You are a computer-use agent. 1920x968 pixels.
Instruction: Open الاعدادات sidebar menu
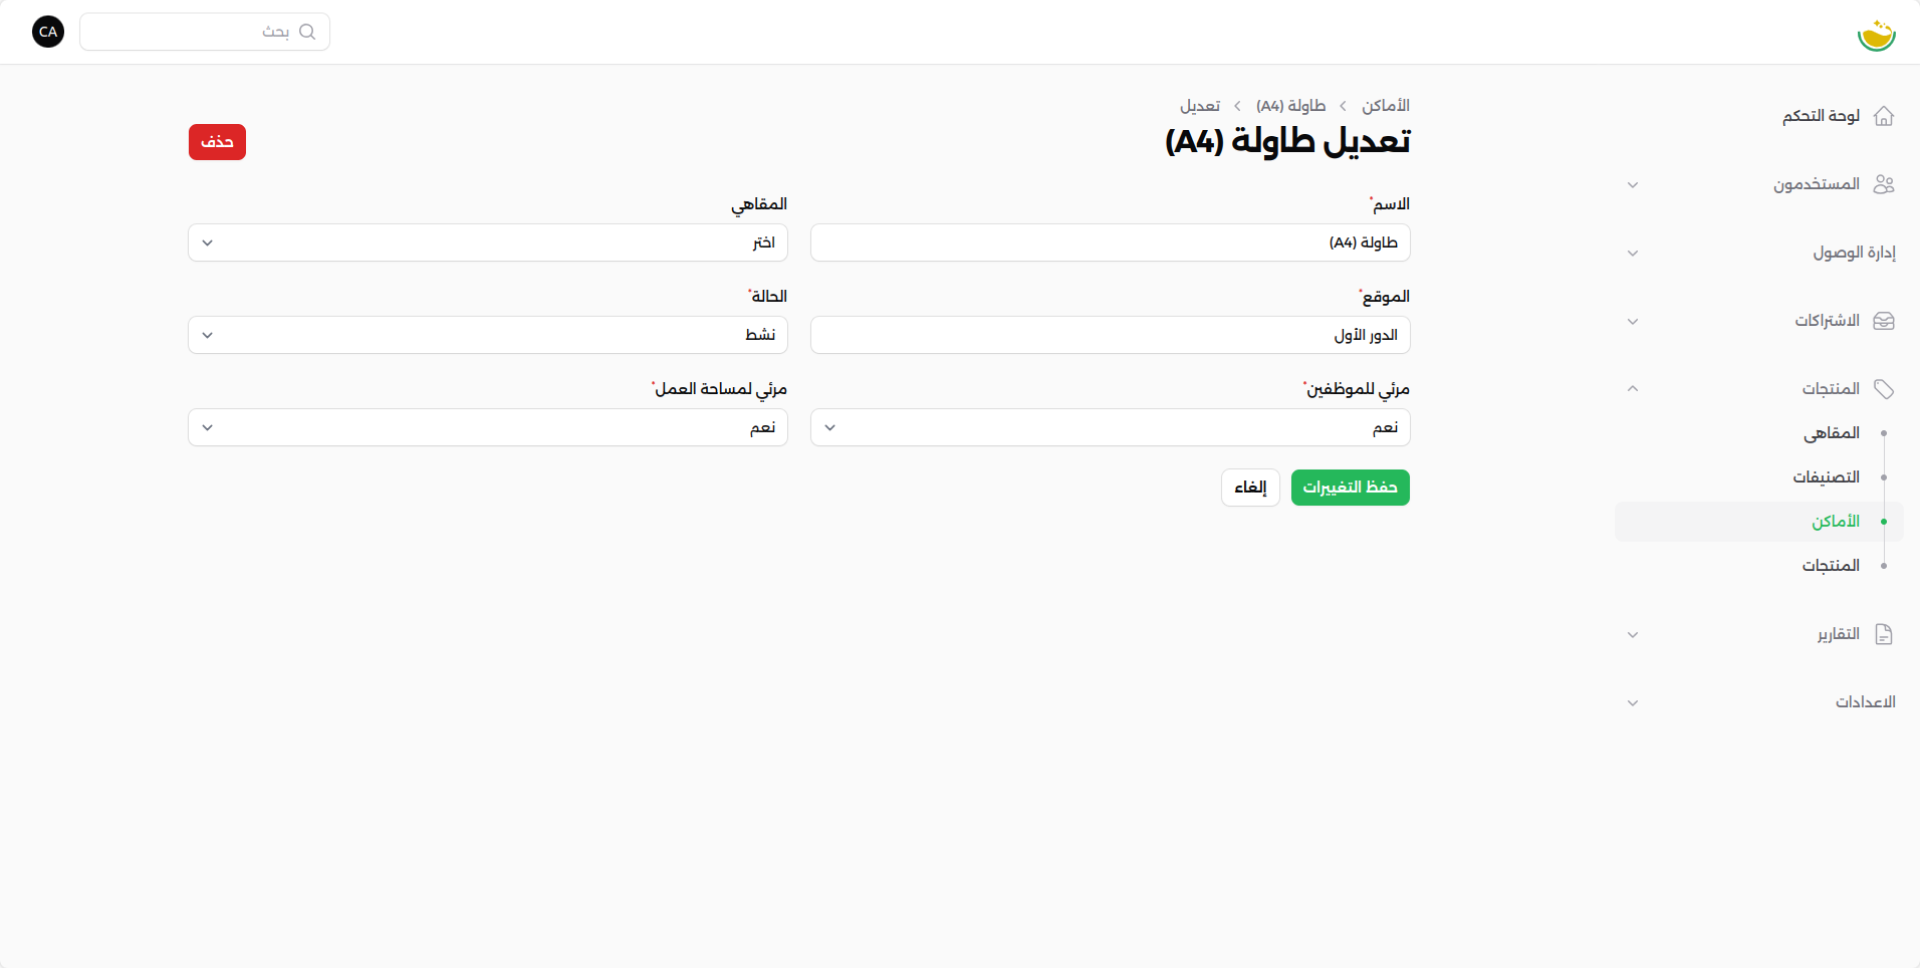coord(1866,702)
